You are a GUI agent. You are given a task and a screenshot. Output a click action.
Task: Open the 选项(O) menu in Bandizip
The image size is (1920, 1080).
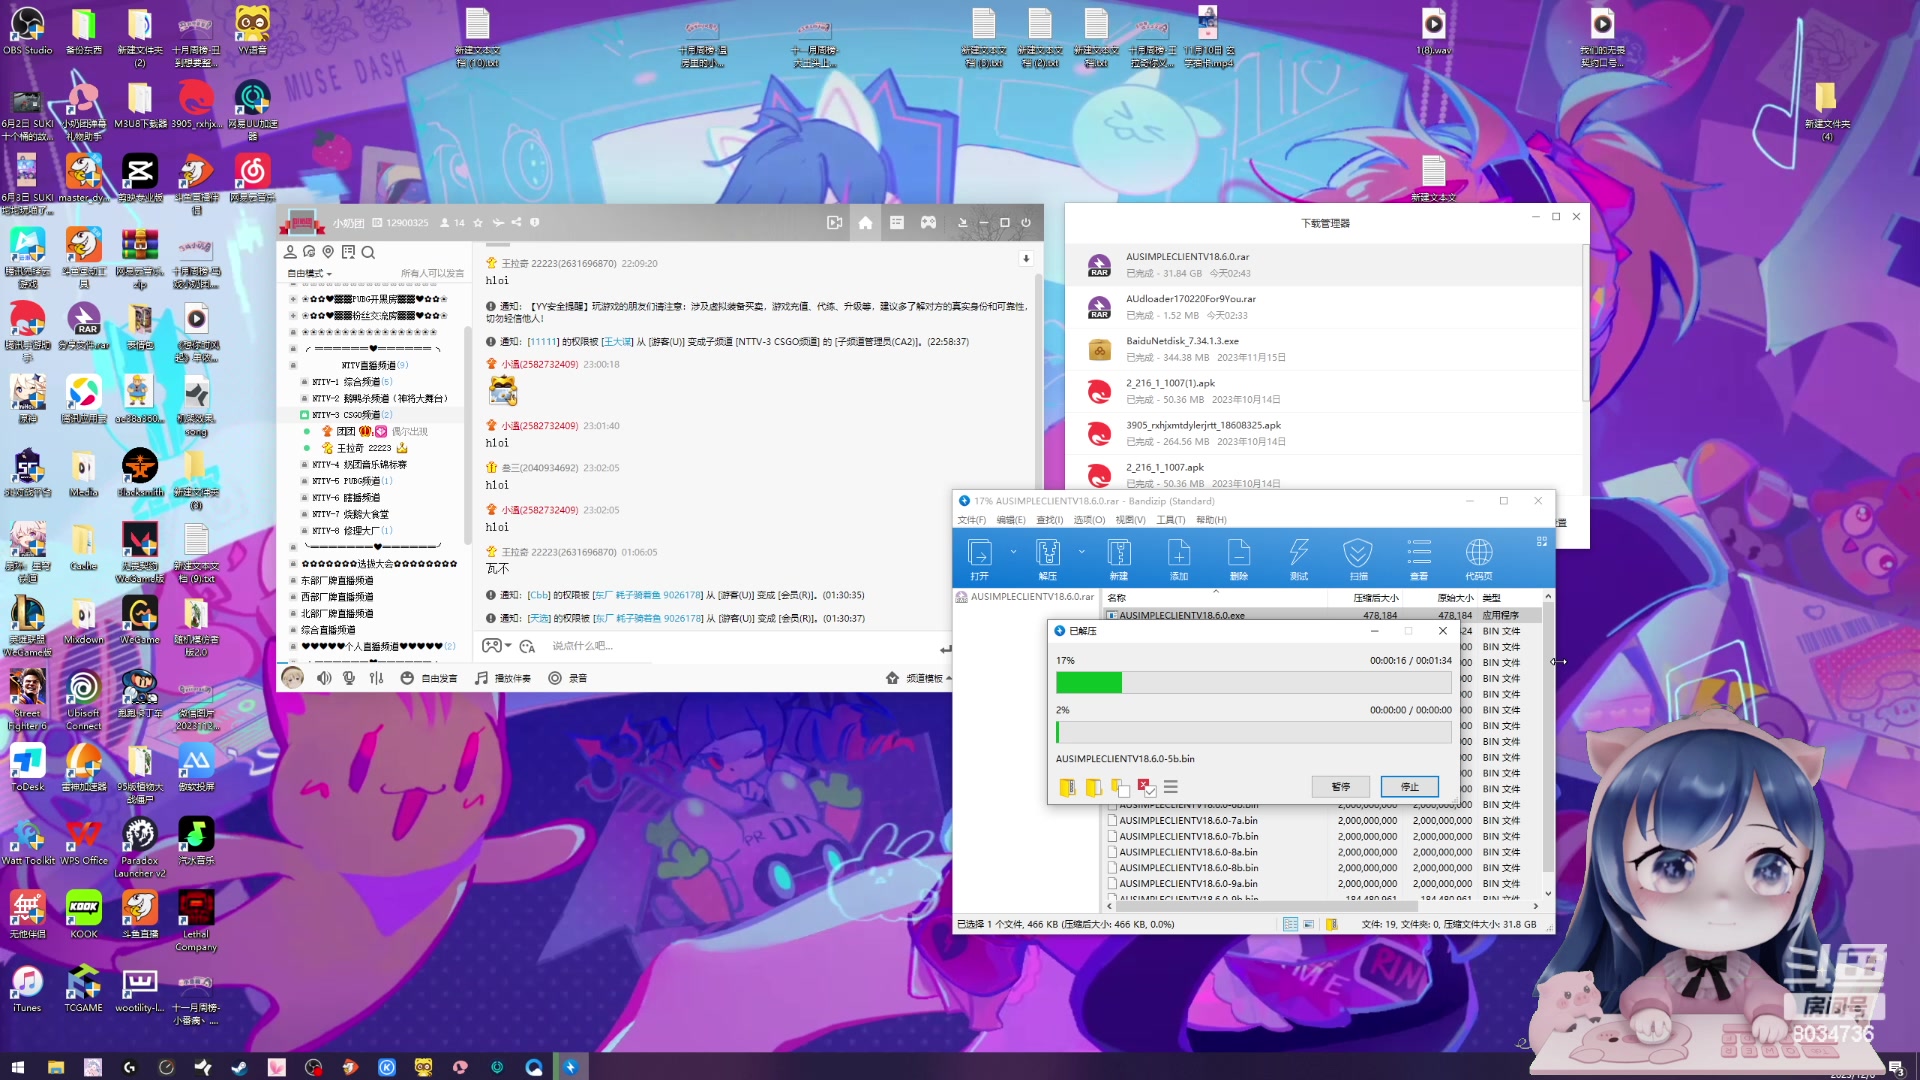pos(1089,520)
